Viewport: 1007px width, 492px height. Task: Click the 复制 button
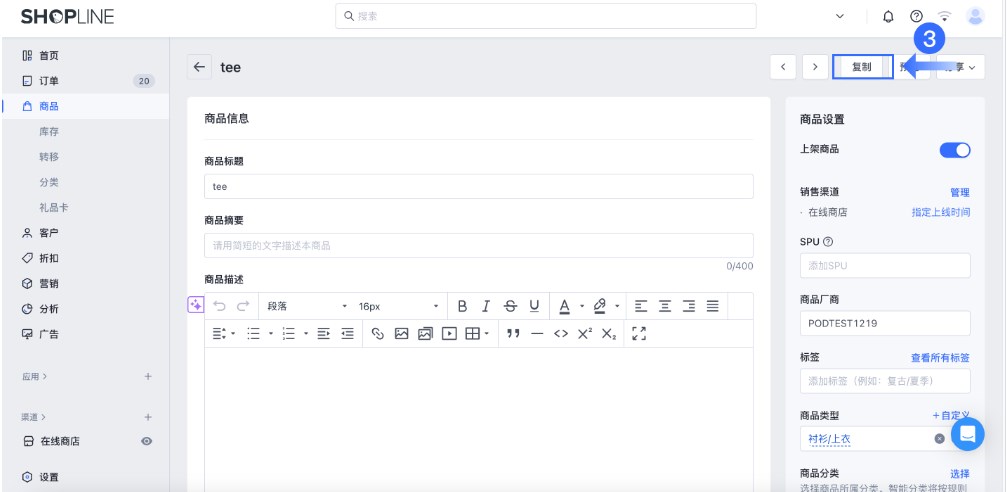(x=863, y=67)
